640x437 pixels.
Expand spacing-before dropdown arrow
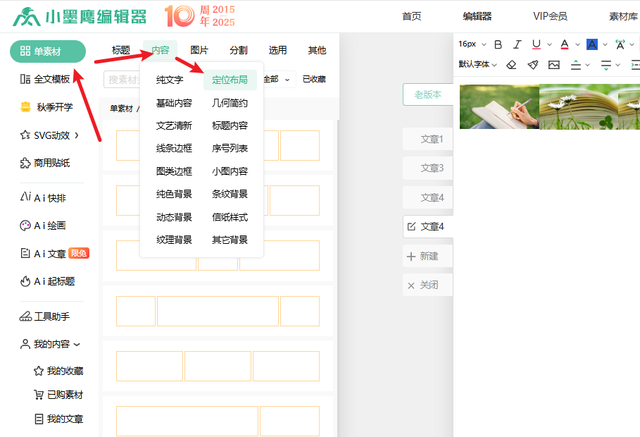587,65
